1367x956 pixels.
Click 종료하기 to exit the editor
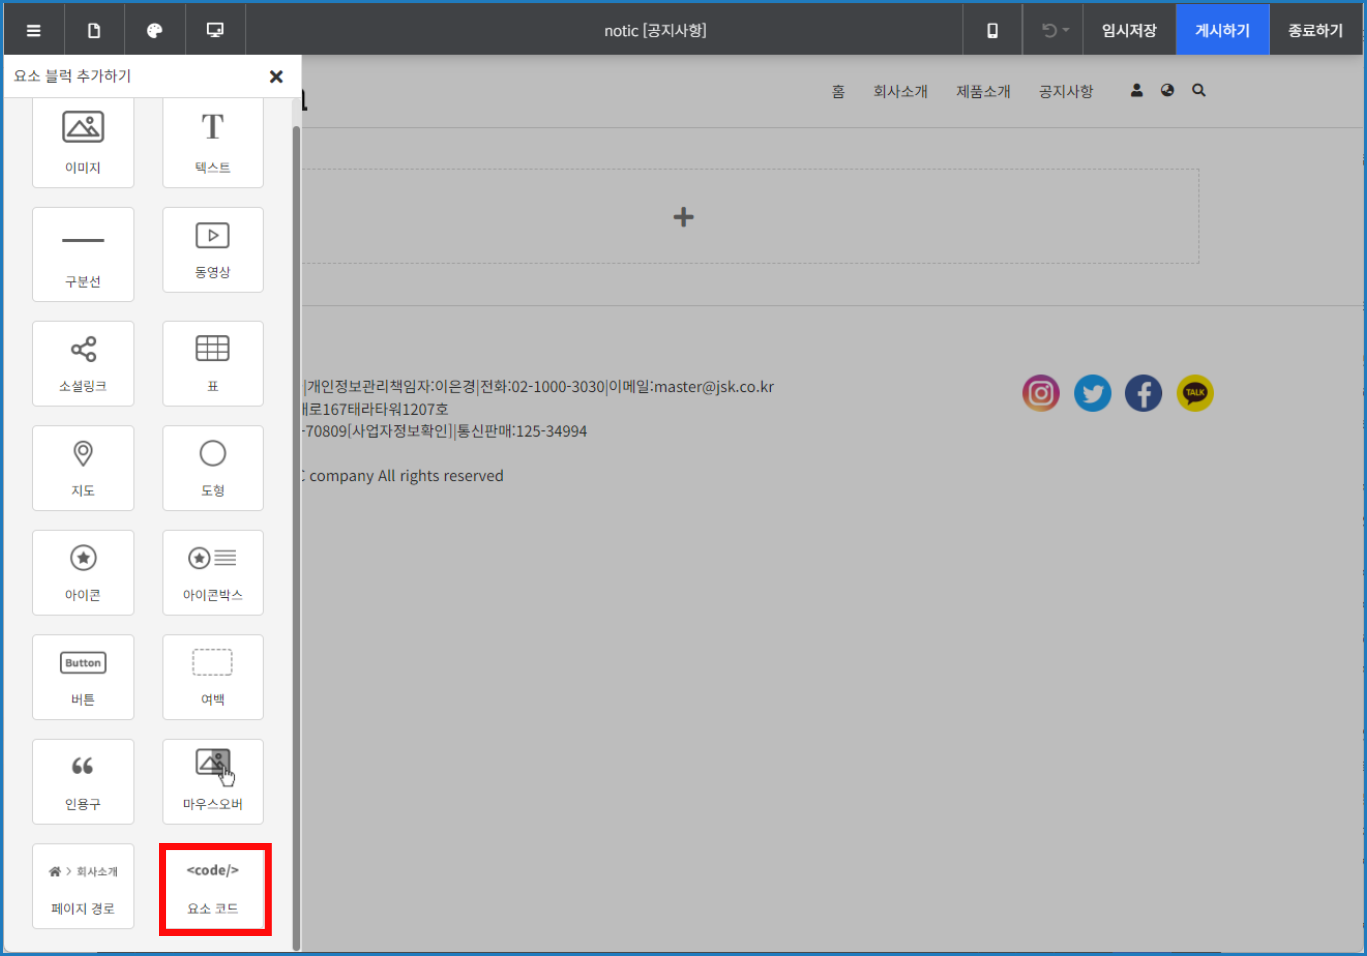coord(1315,30)
